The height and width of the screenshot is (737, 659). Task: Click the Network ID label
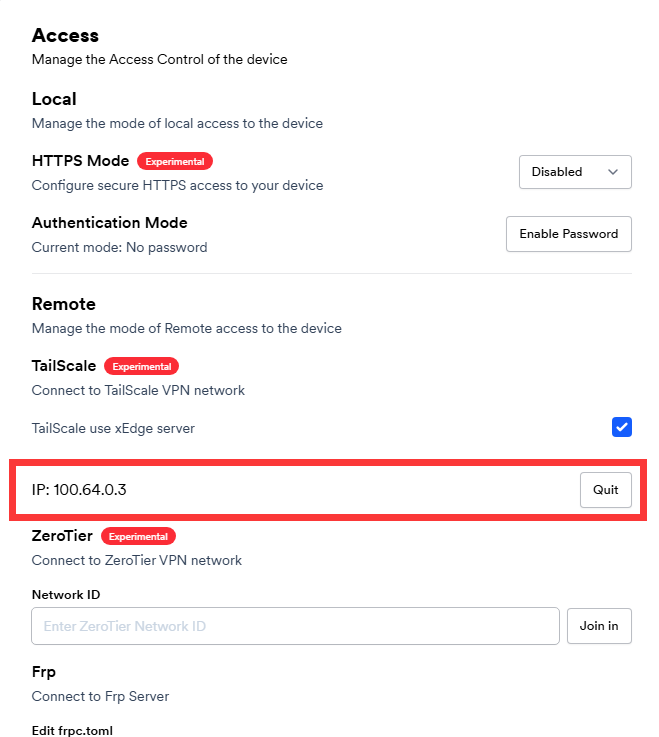pos(65,594)
